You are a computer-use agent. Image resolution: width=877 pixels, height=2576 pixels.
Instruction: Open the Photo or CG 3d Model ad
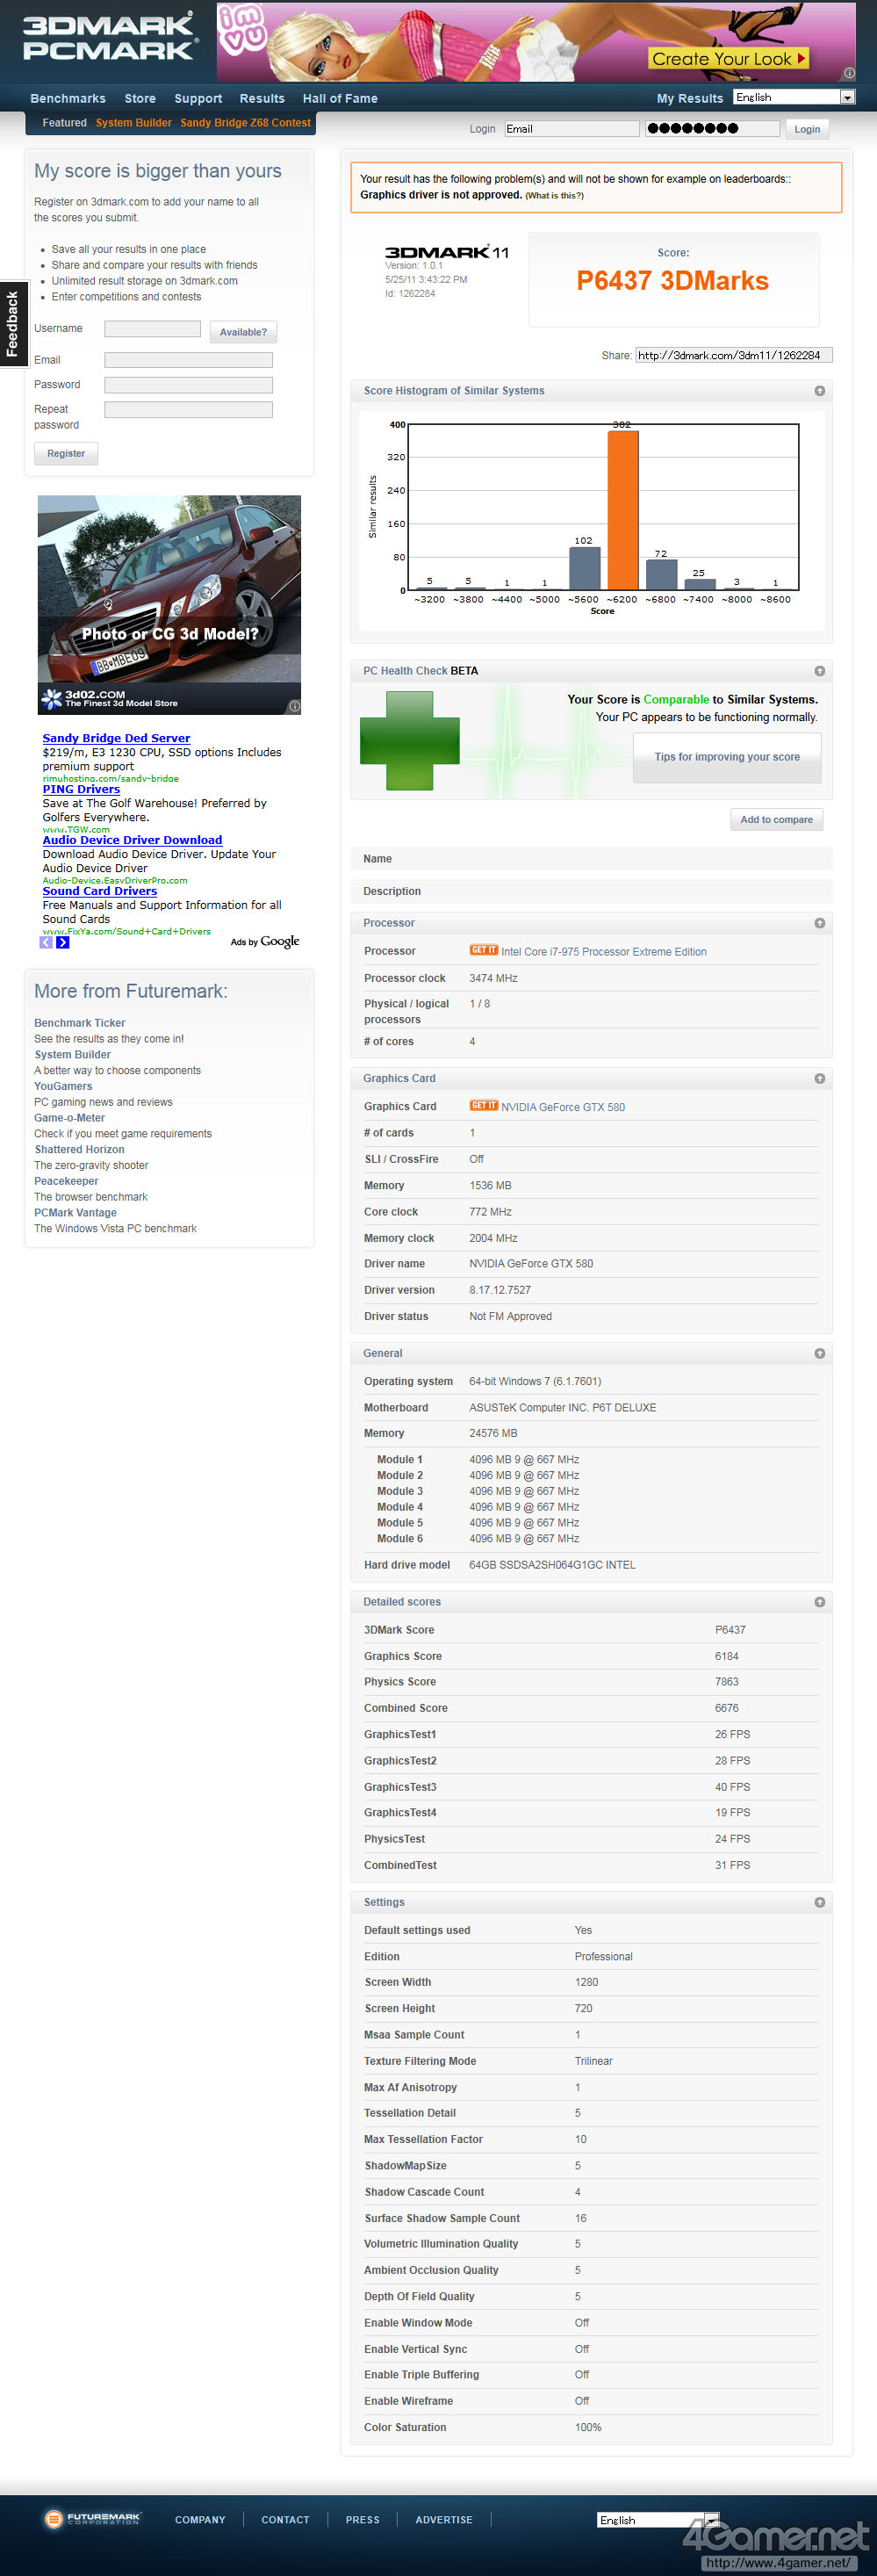169,605
